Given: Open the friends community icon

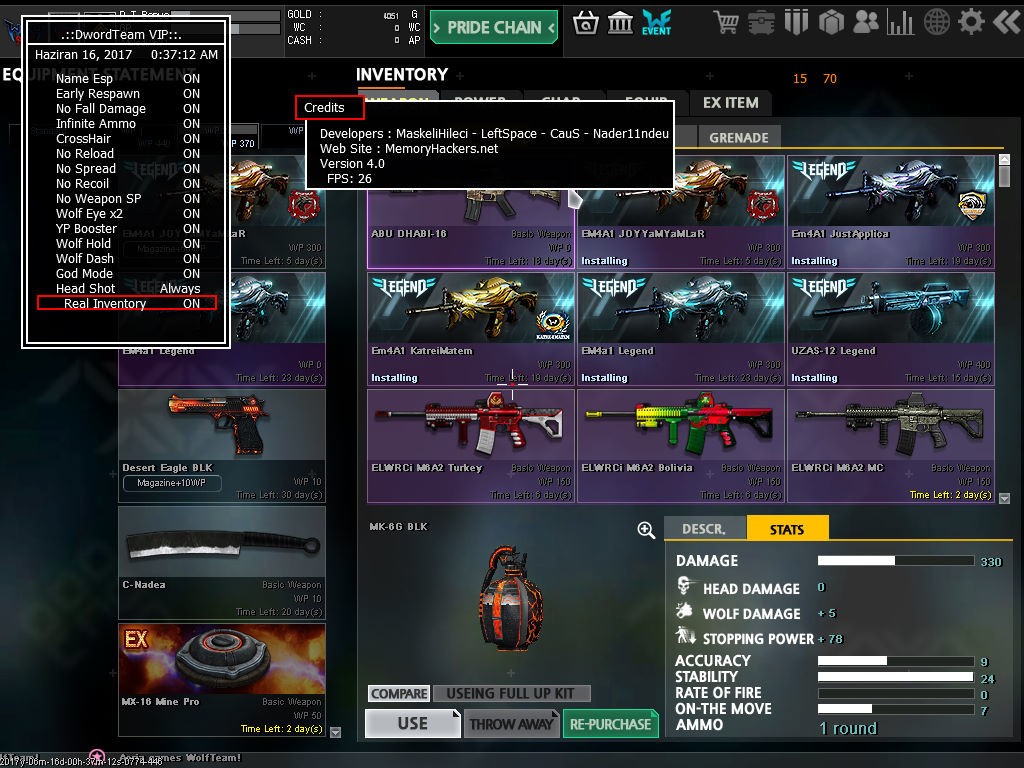Looking at the screenshot, I should point(866,23).
